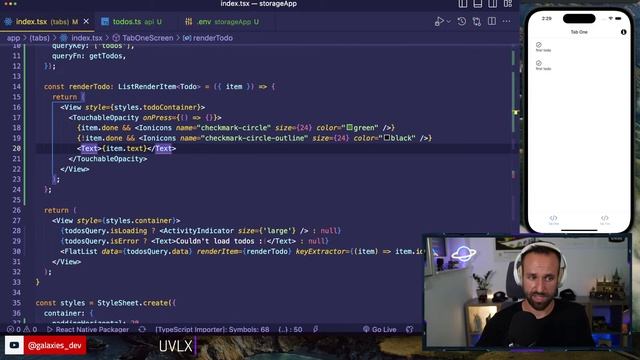Viewport: 640px width, 360px height.
Task: Open the editor More Actions ellipsis menu
Action: click(507, 21)
